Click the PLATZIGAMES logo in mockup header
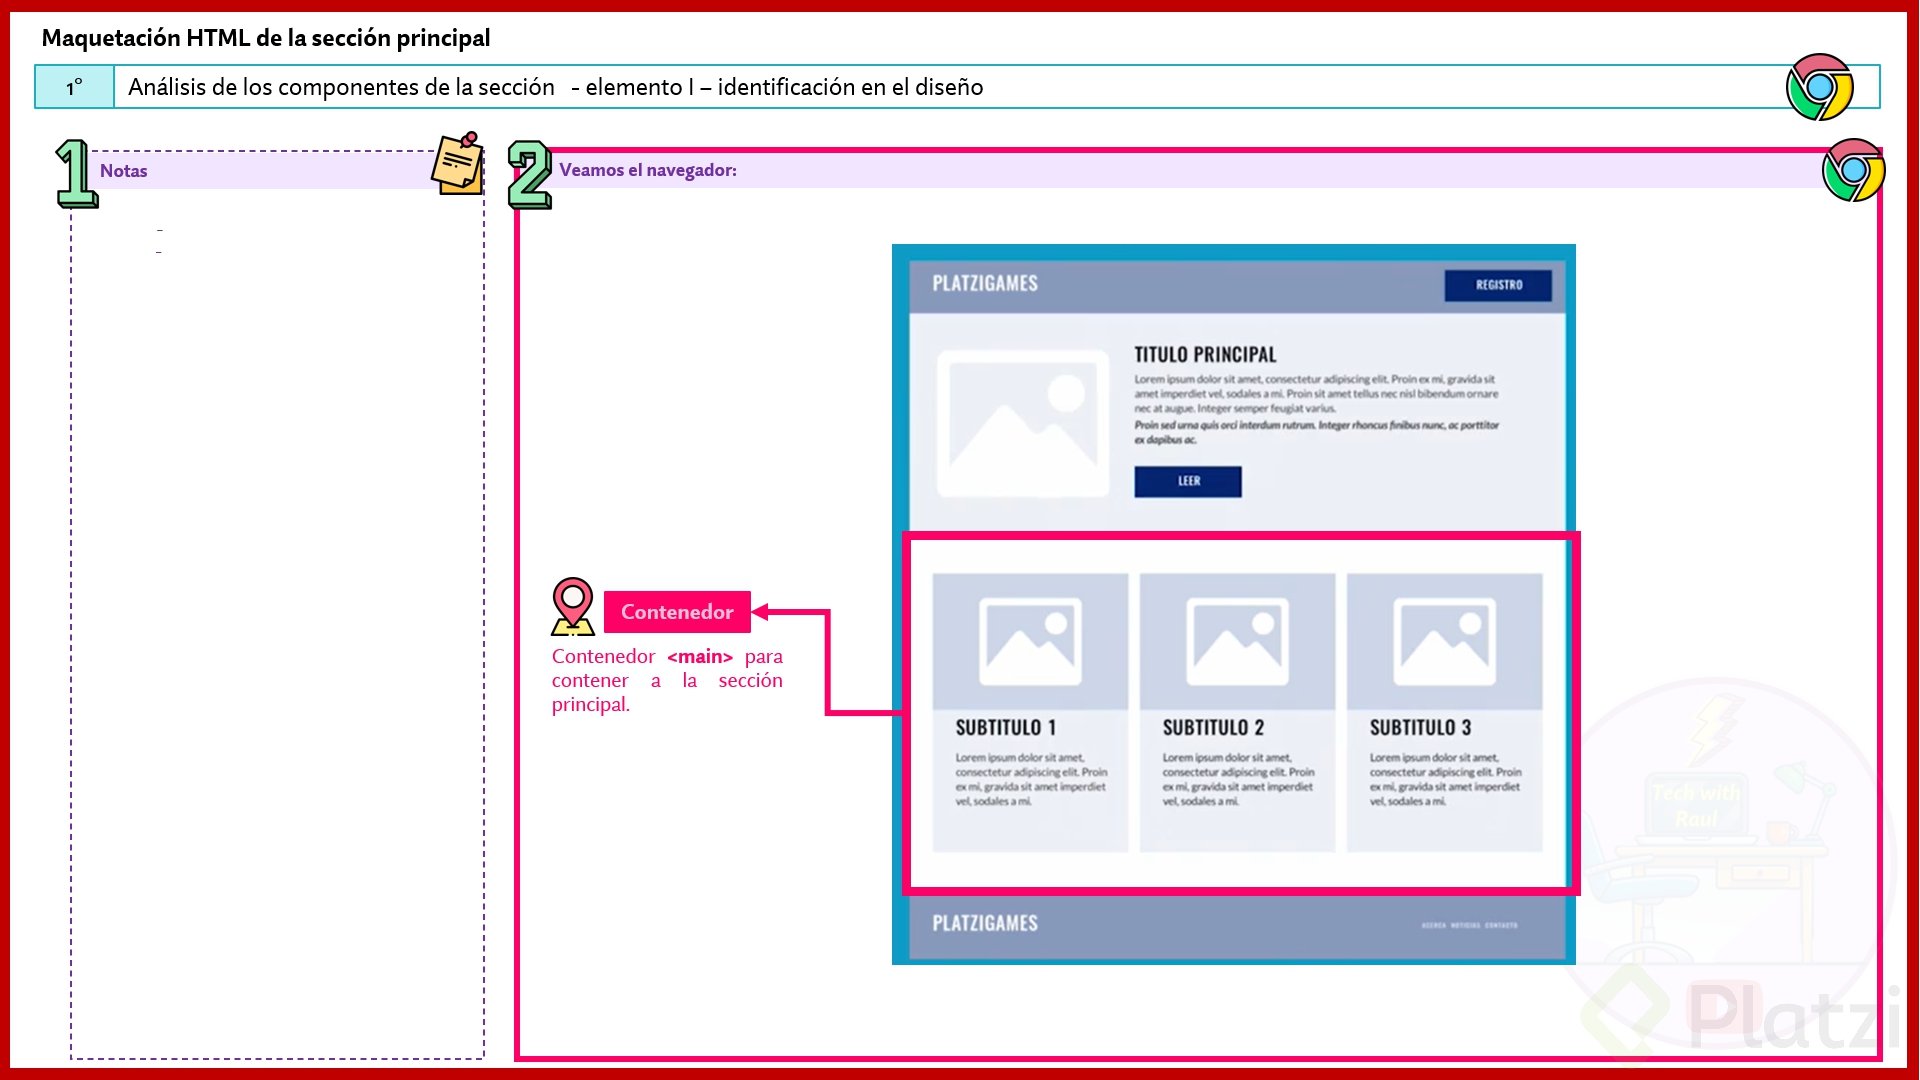The width and height of the screenshot is (1920, 1080). click(985, 284)
